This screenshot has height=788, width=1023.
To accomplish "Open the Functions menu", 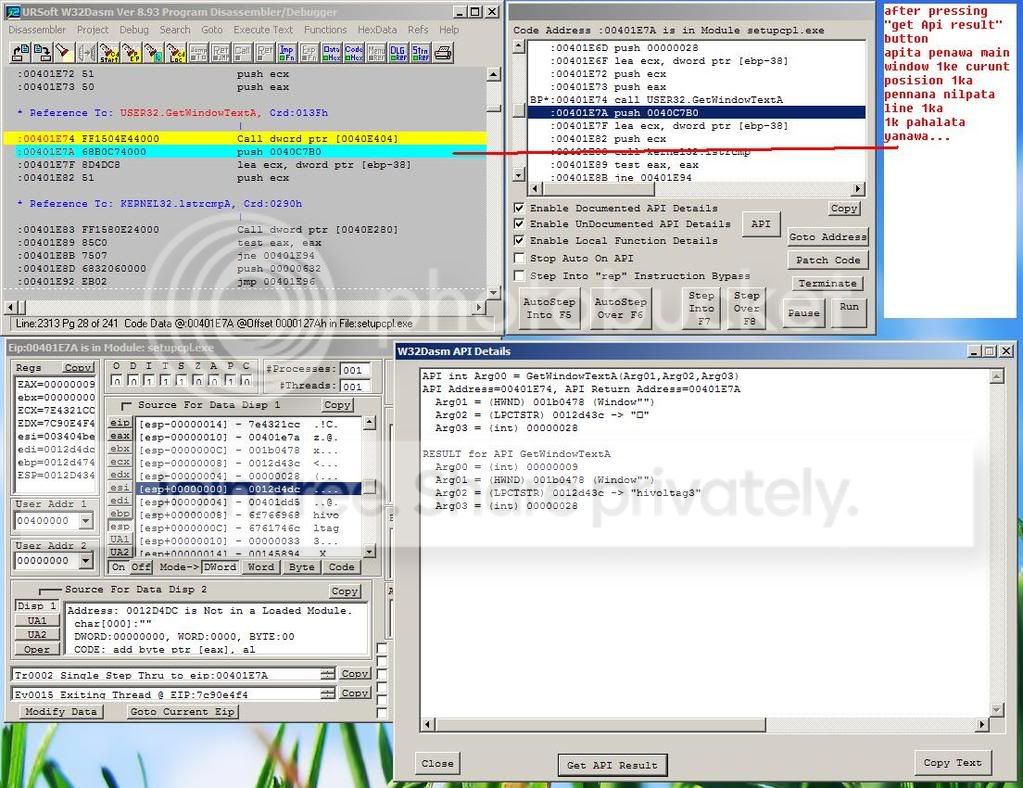I will (325, 30).
